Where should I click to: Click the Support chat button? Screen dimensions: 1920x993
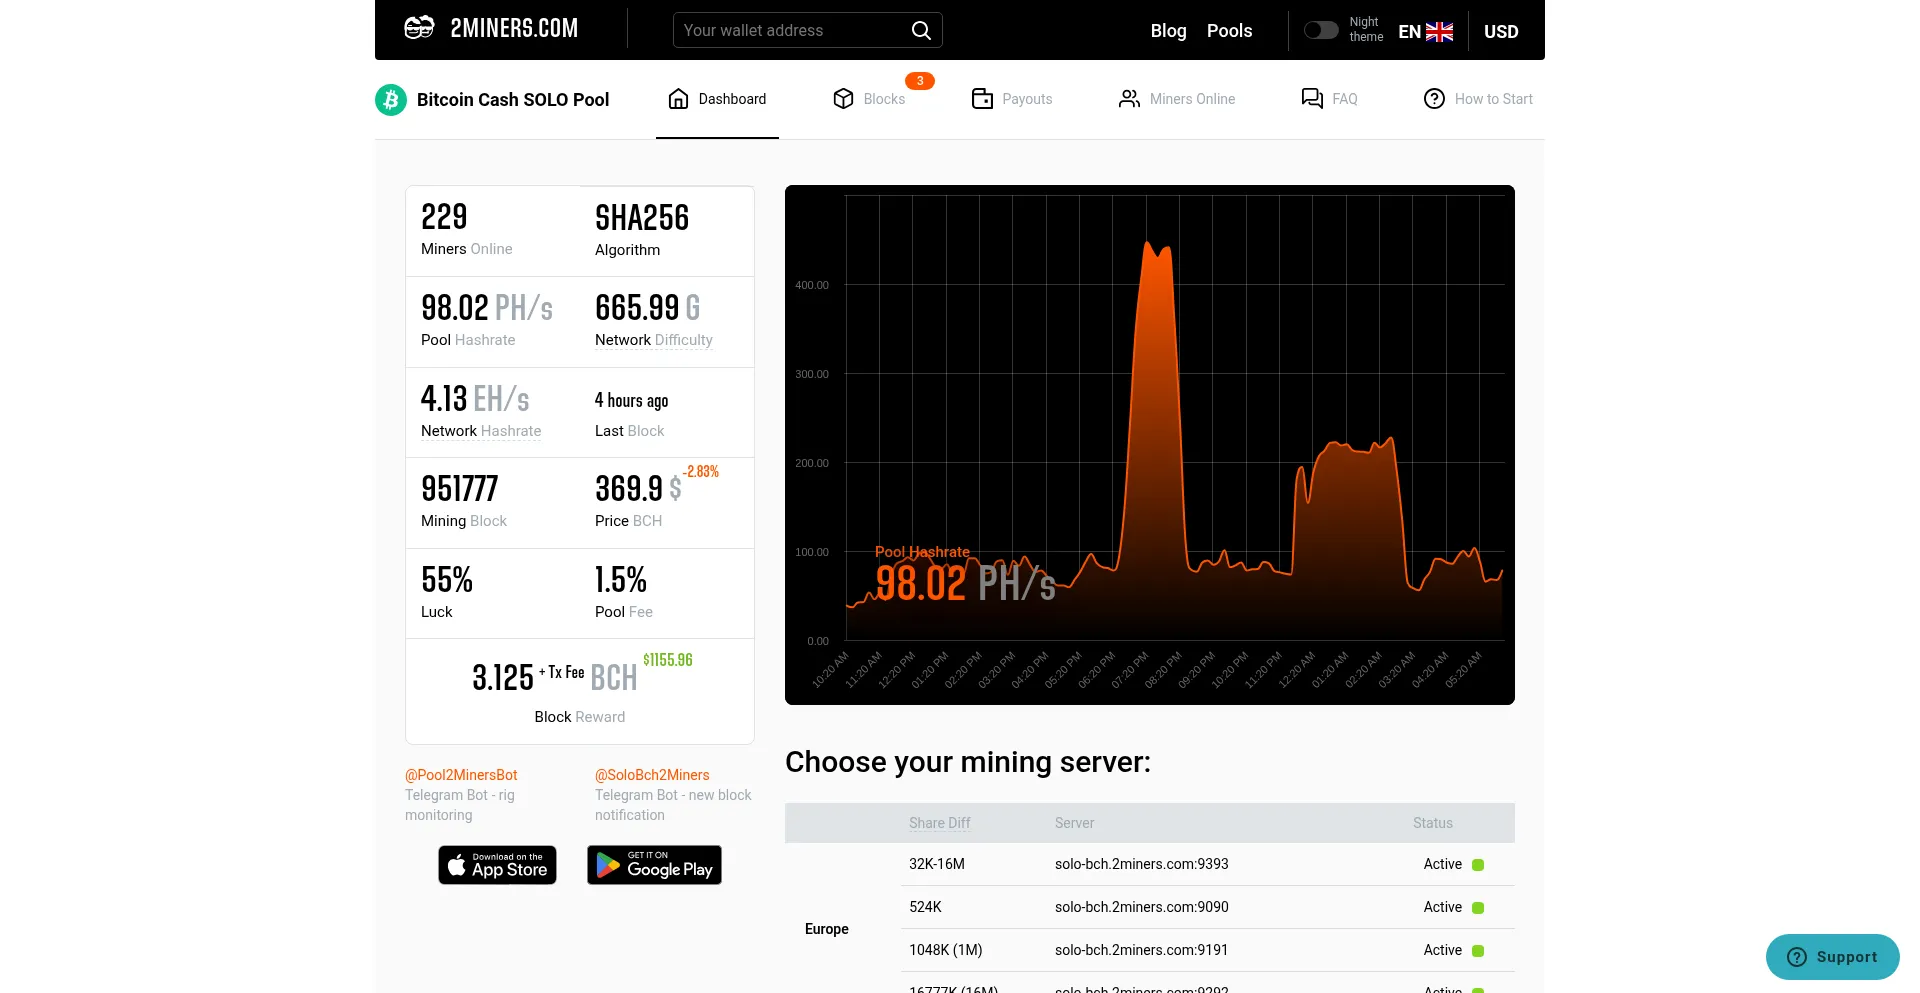tap(1832, 957)
